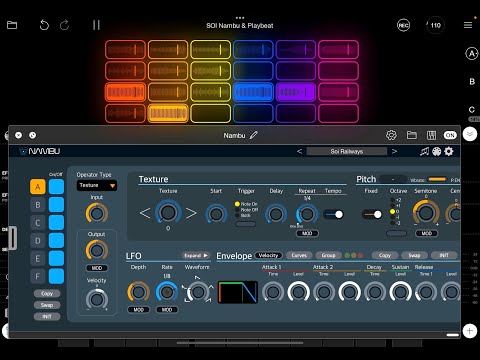
Task: Toggle the Pitch Fixed switch
Action: 372,214
